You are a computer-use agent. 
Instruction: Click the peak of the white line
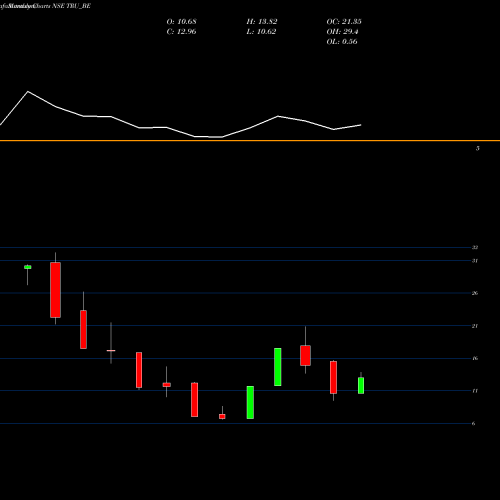tap(28, 91)
